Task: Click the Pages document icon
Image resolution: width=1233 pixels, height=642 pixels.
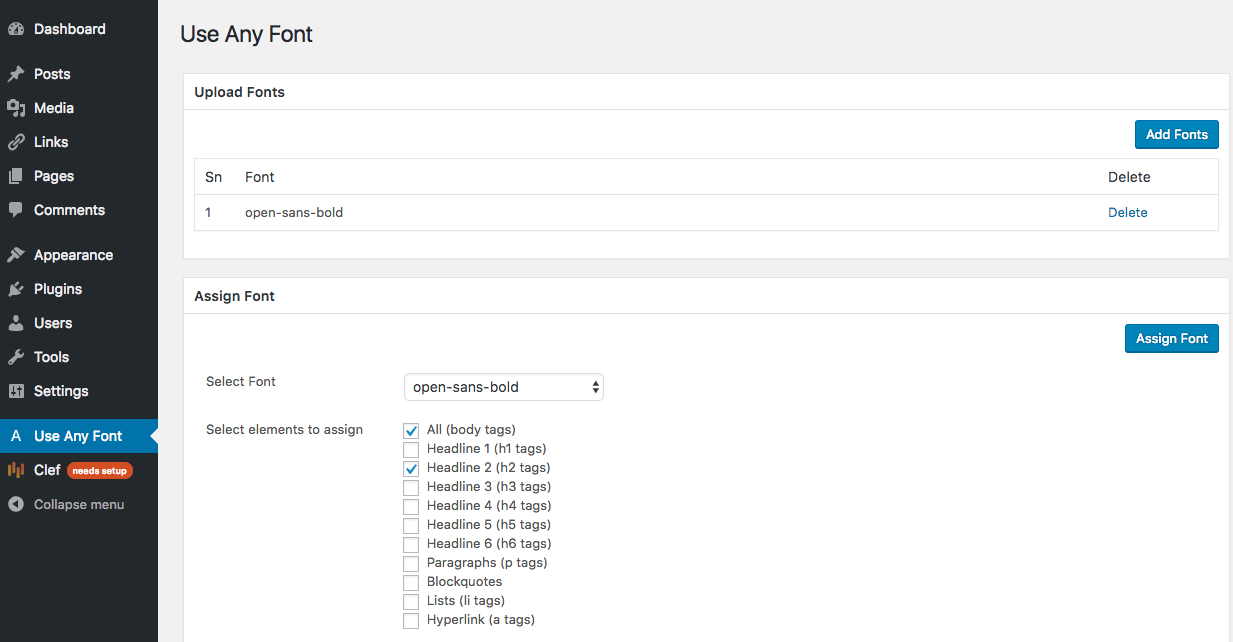Action: pyautogui.click(x=16, y=176)
